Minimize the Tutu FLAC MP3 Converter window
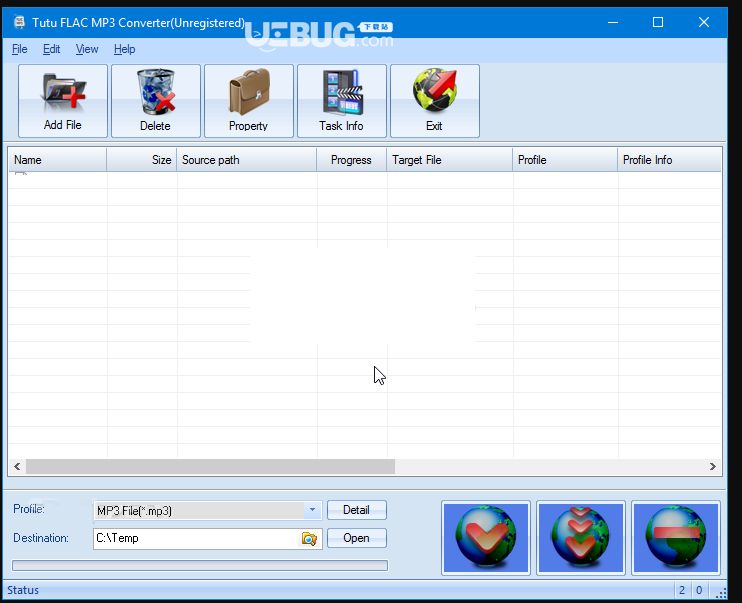The height and width of the screenshot is (603, 742). [613, 22]
